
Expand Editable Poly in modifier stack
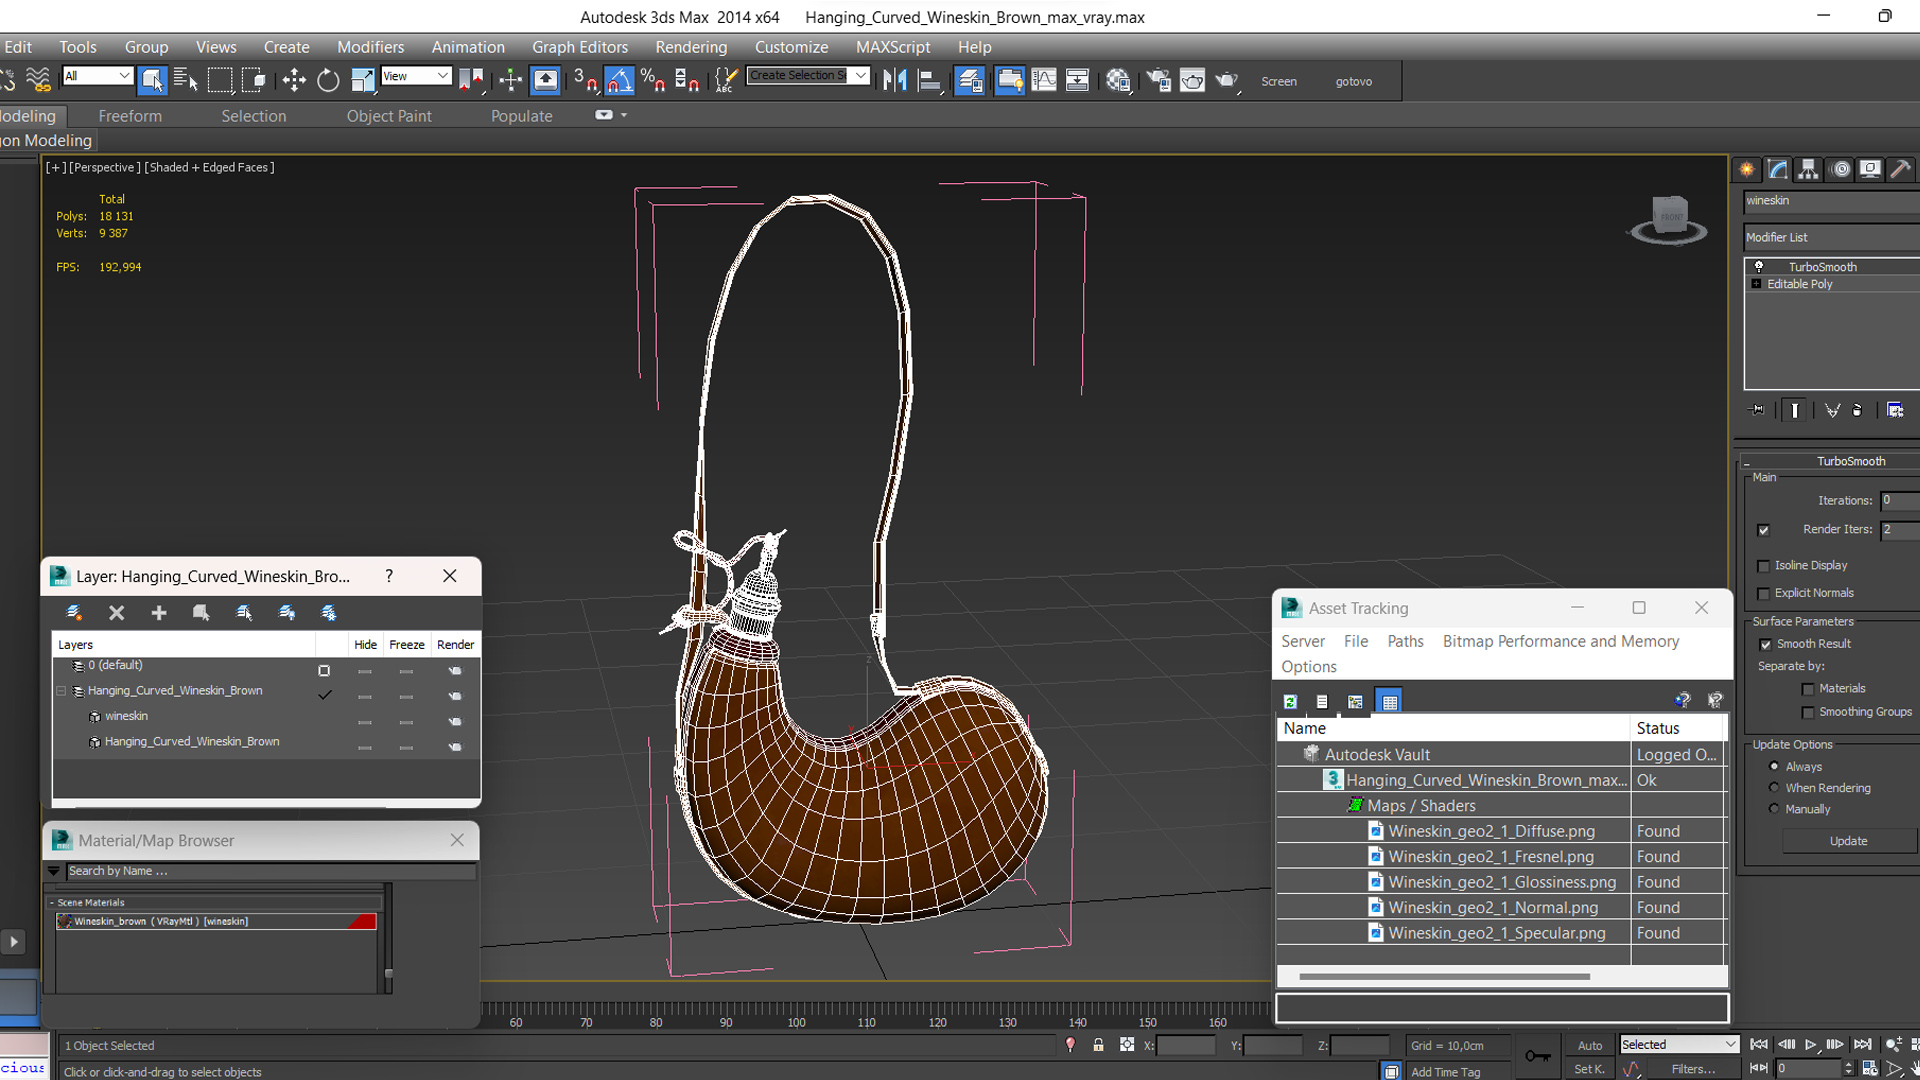[x=1756, y=285]
